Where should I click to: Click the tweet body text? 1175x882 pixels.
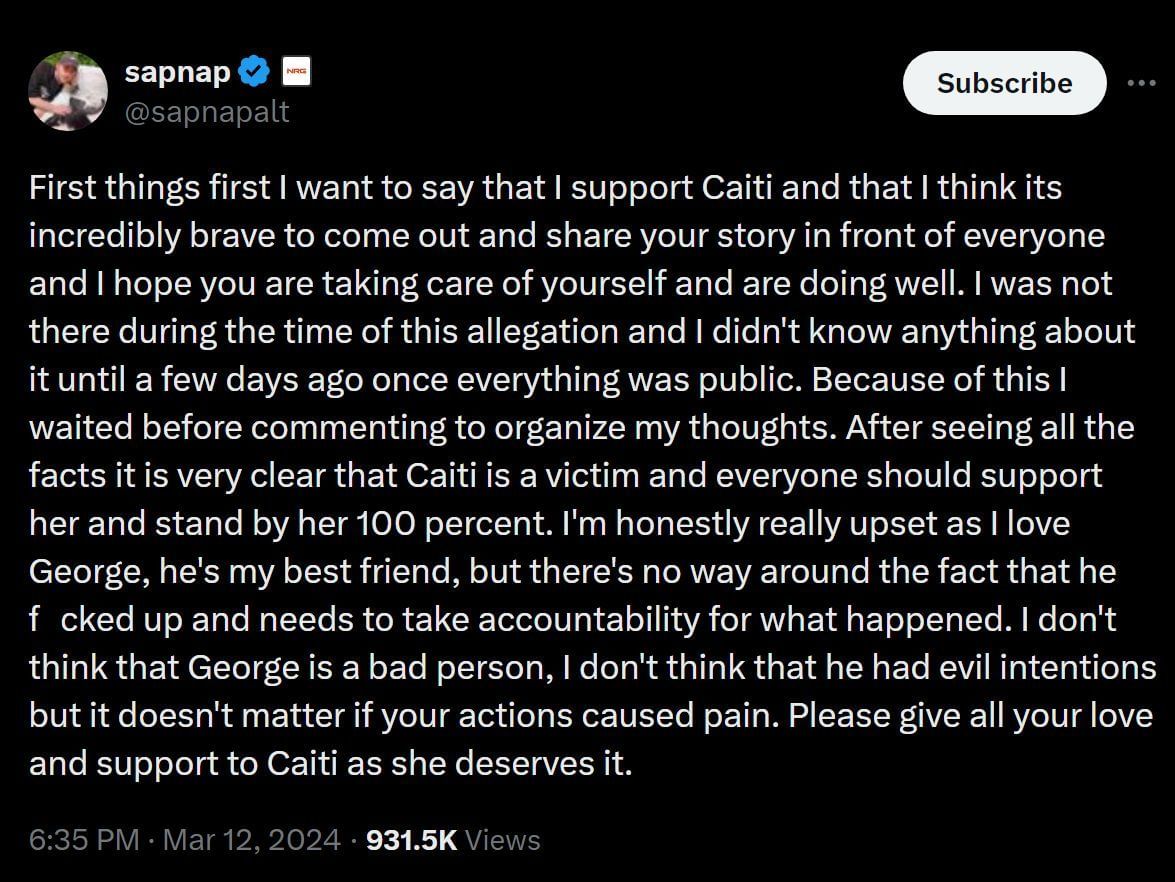click(x=580, y=475)
